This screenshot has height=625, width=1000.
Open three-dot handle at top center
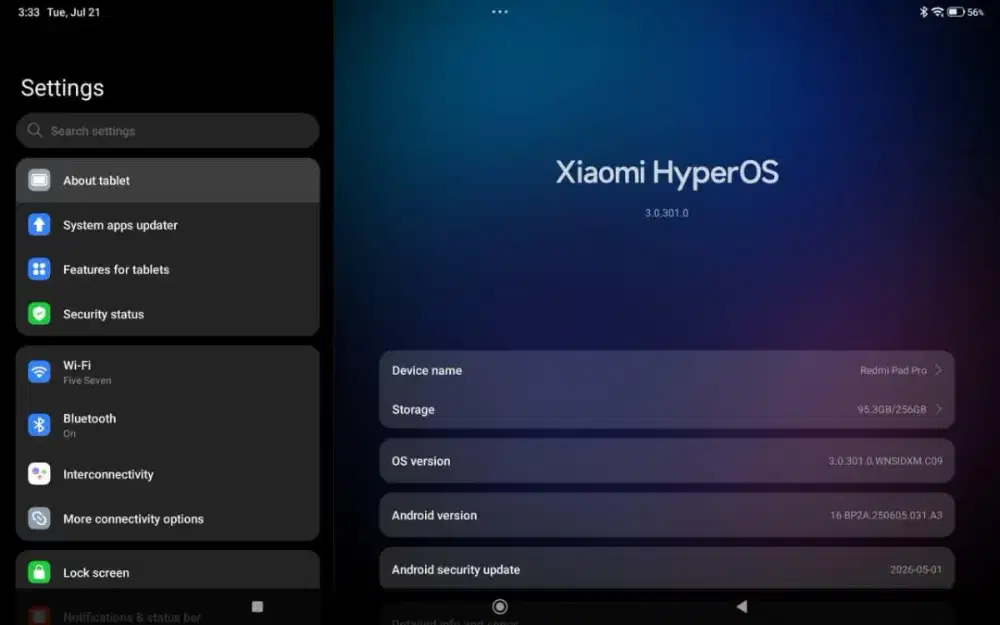click(x=500, y=11)
